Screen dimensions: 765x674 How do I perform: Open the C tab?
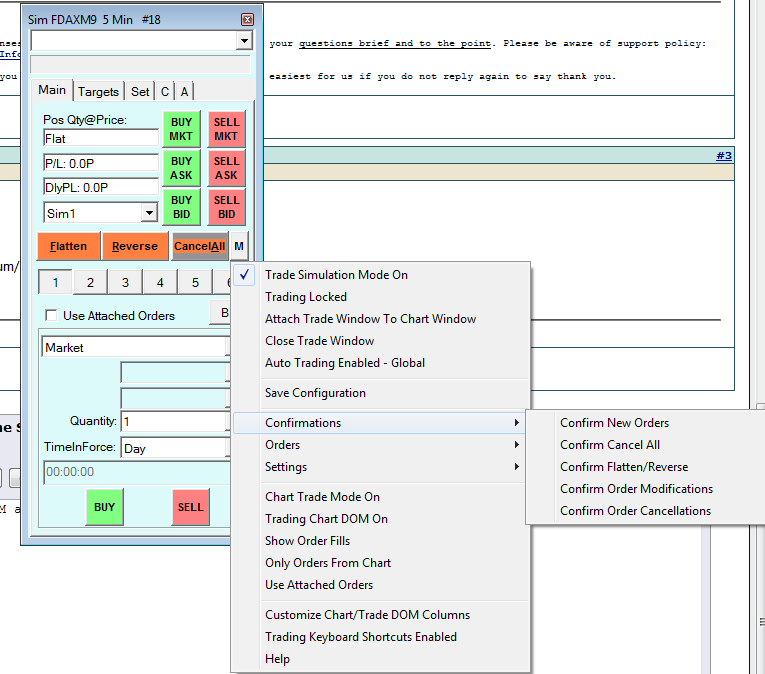pos(165,92)
